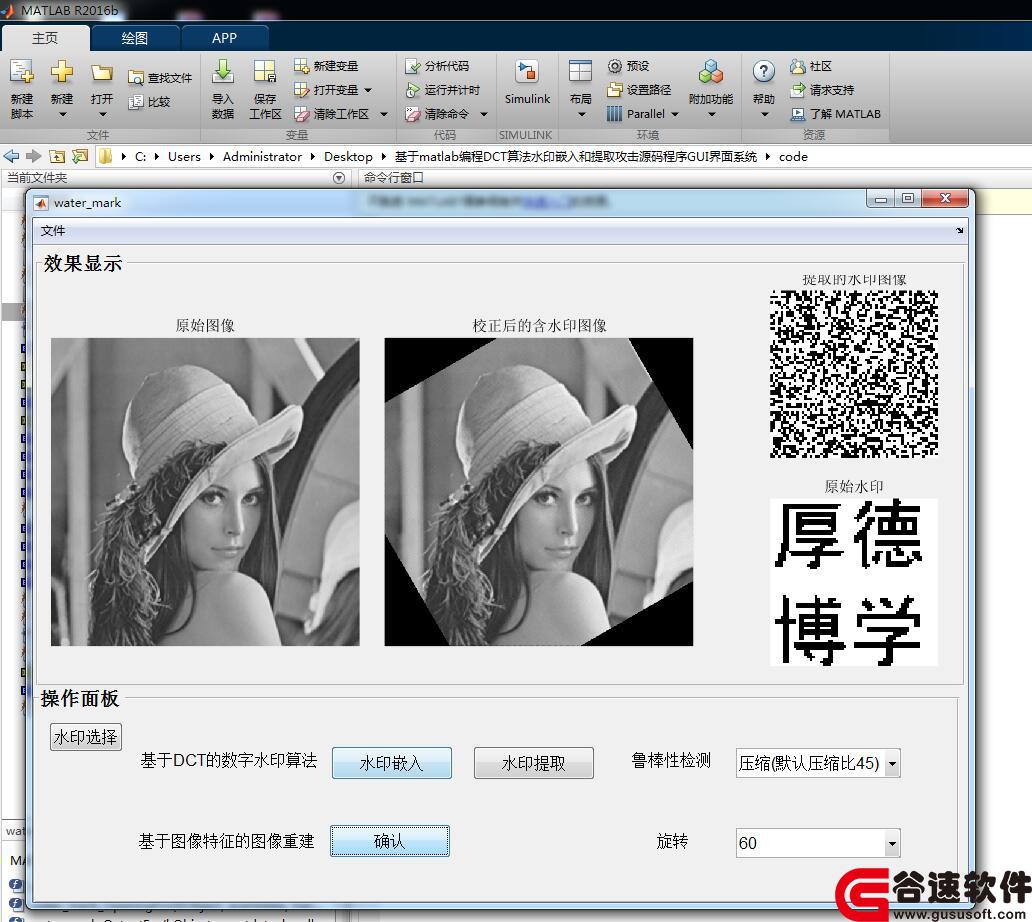Click 了解 MATLAB (Learn MATLAB) icon
The width and height of the screenshot is (1032, 922).
[798, 115]
